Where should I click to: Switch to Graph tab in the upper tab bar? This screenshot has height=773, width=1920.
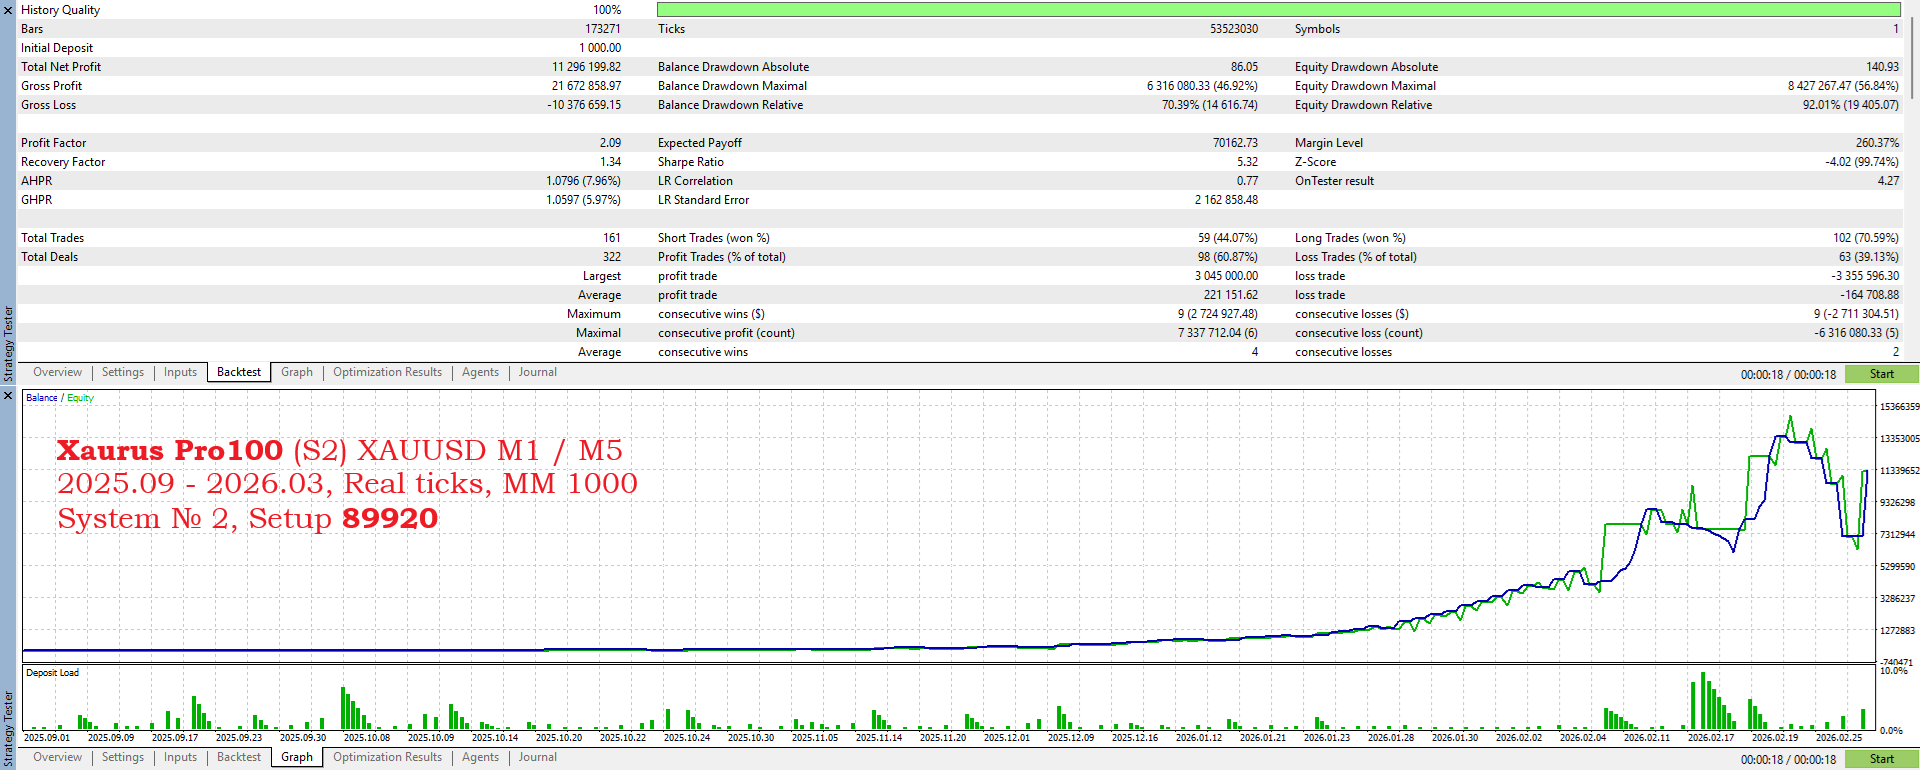[296, 372]
